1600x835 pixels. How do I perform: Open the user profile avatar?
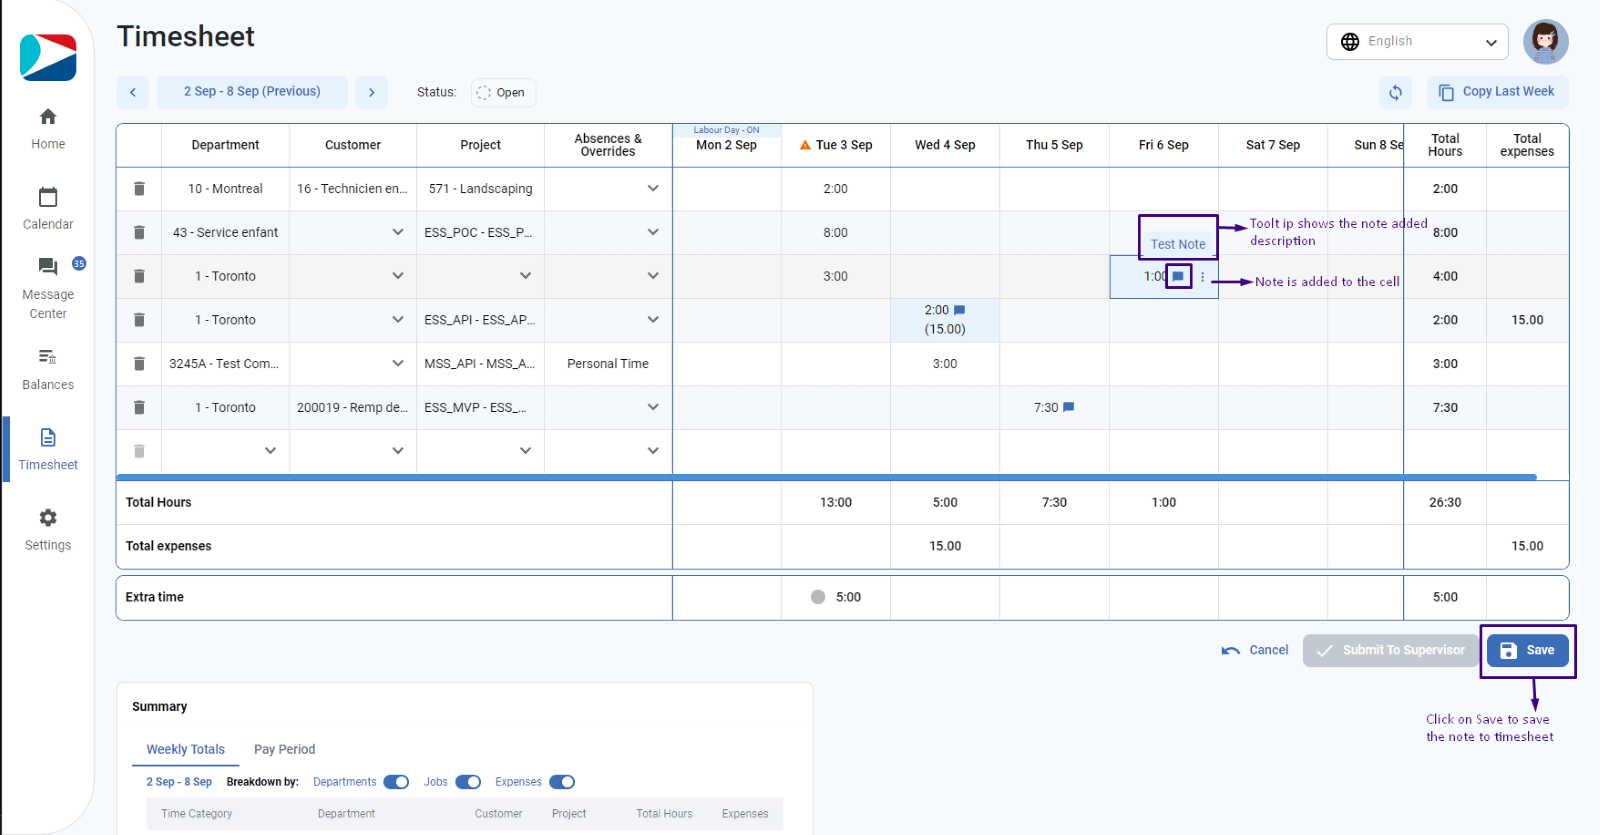point(1545,42)
